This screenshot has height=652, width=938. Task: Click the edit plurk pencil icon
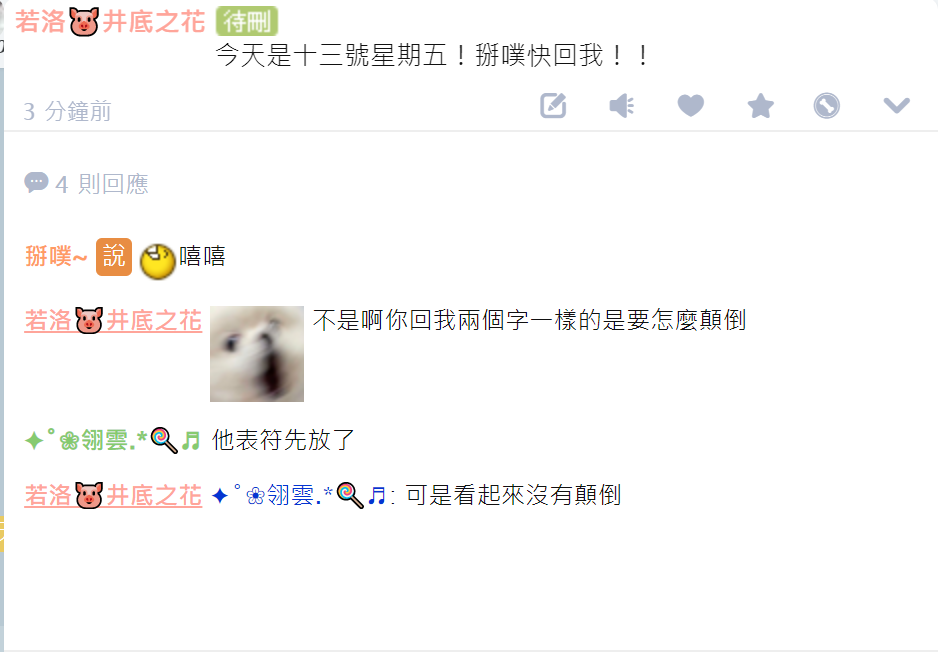click(x=553, y=106)
